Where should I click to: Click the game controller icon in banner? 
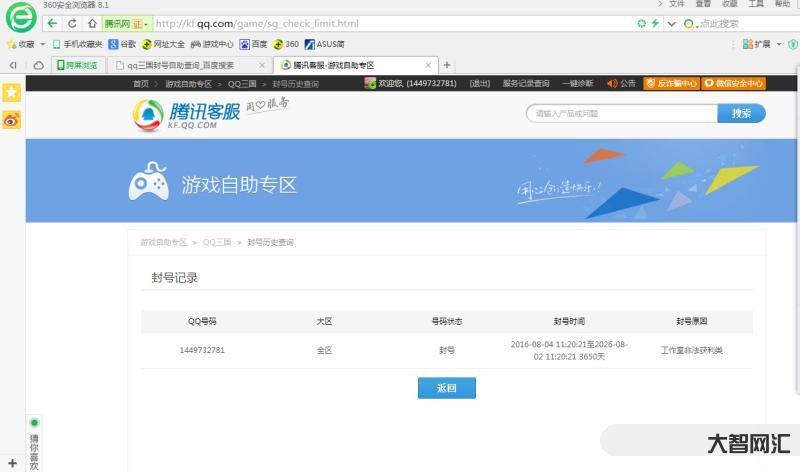click(x=150, y=183)
